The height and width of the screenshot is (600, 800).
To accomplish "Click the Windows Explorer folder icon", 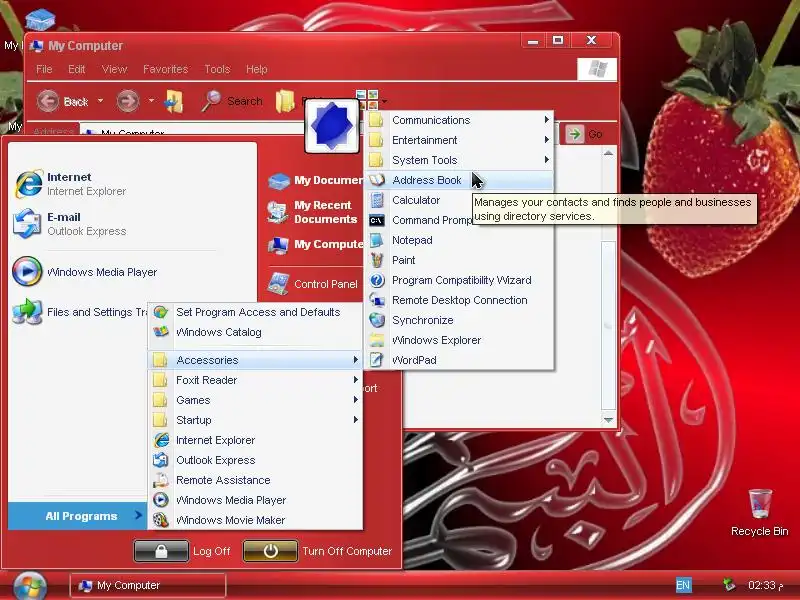I will click(377, 340).
